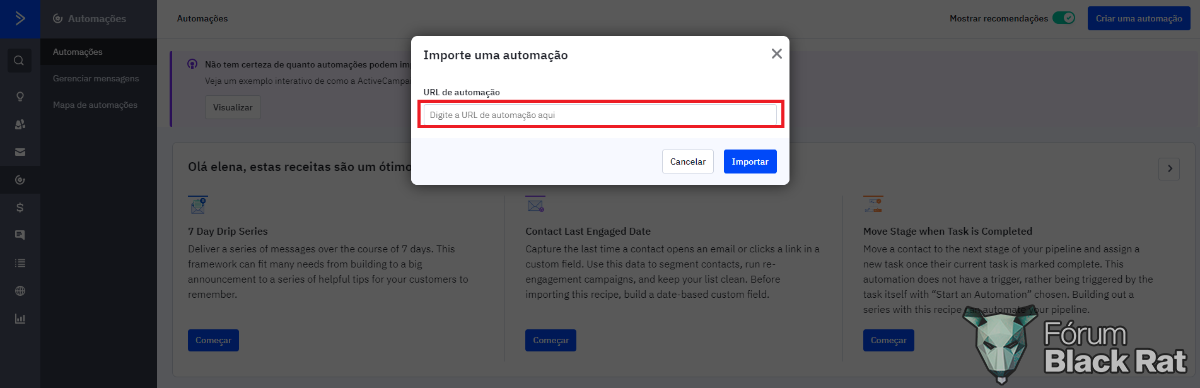The image size is (1200, 388).
Task: Open the Reports bar chart icon
Action: click(20, 319)
